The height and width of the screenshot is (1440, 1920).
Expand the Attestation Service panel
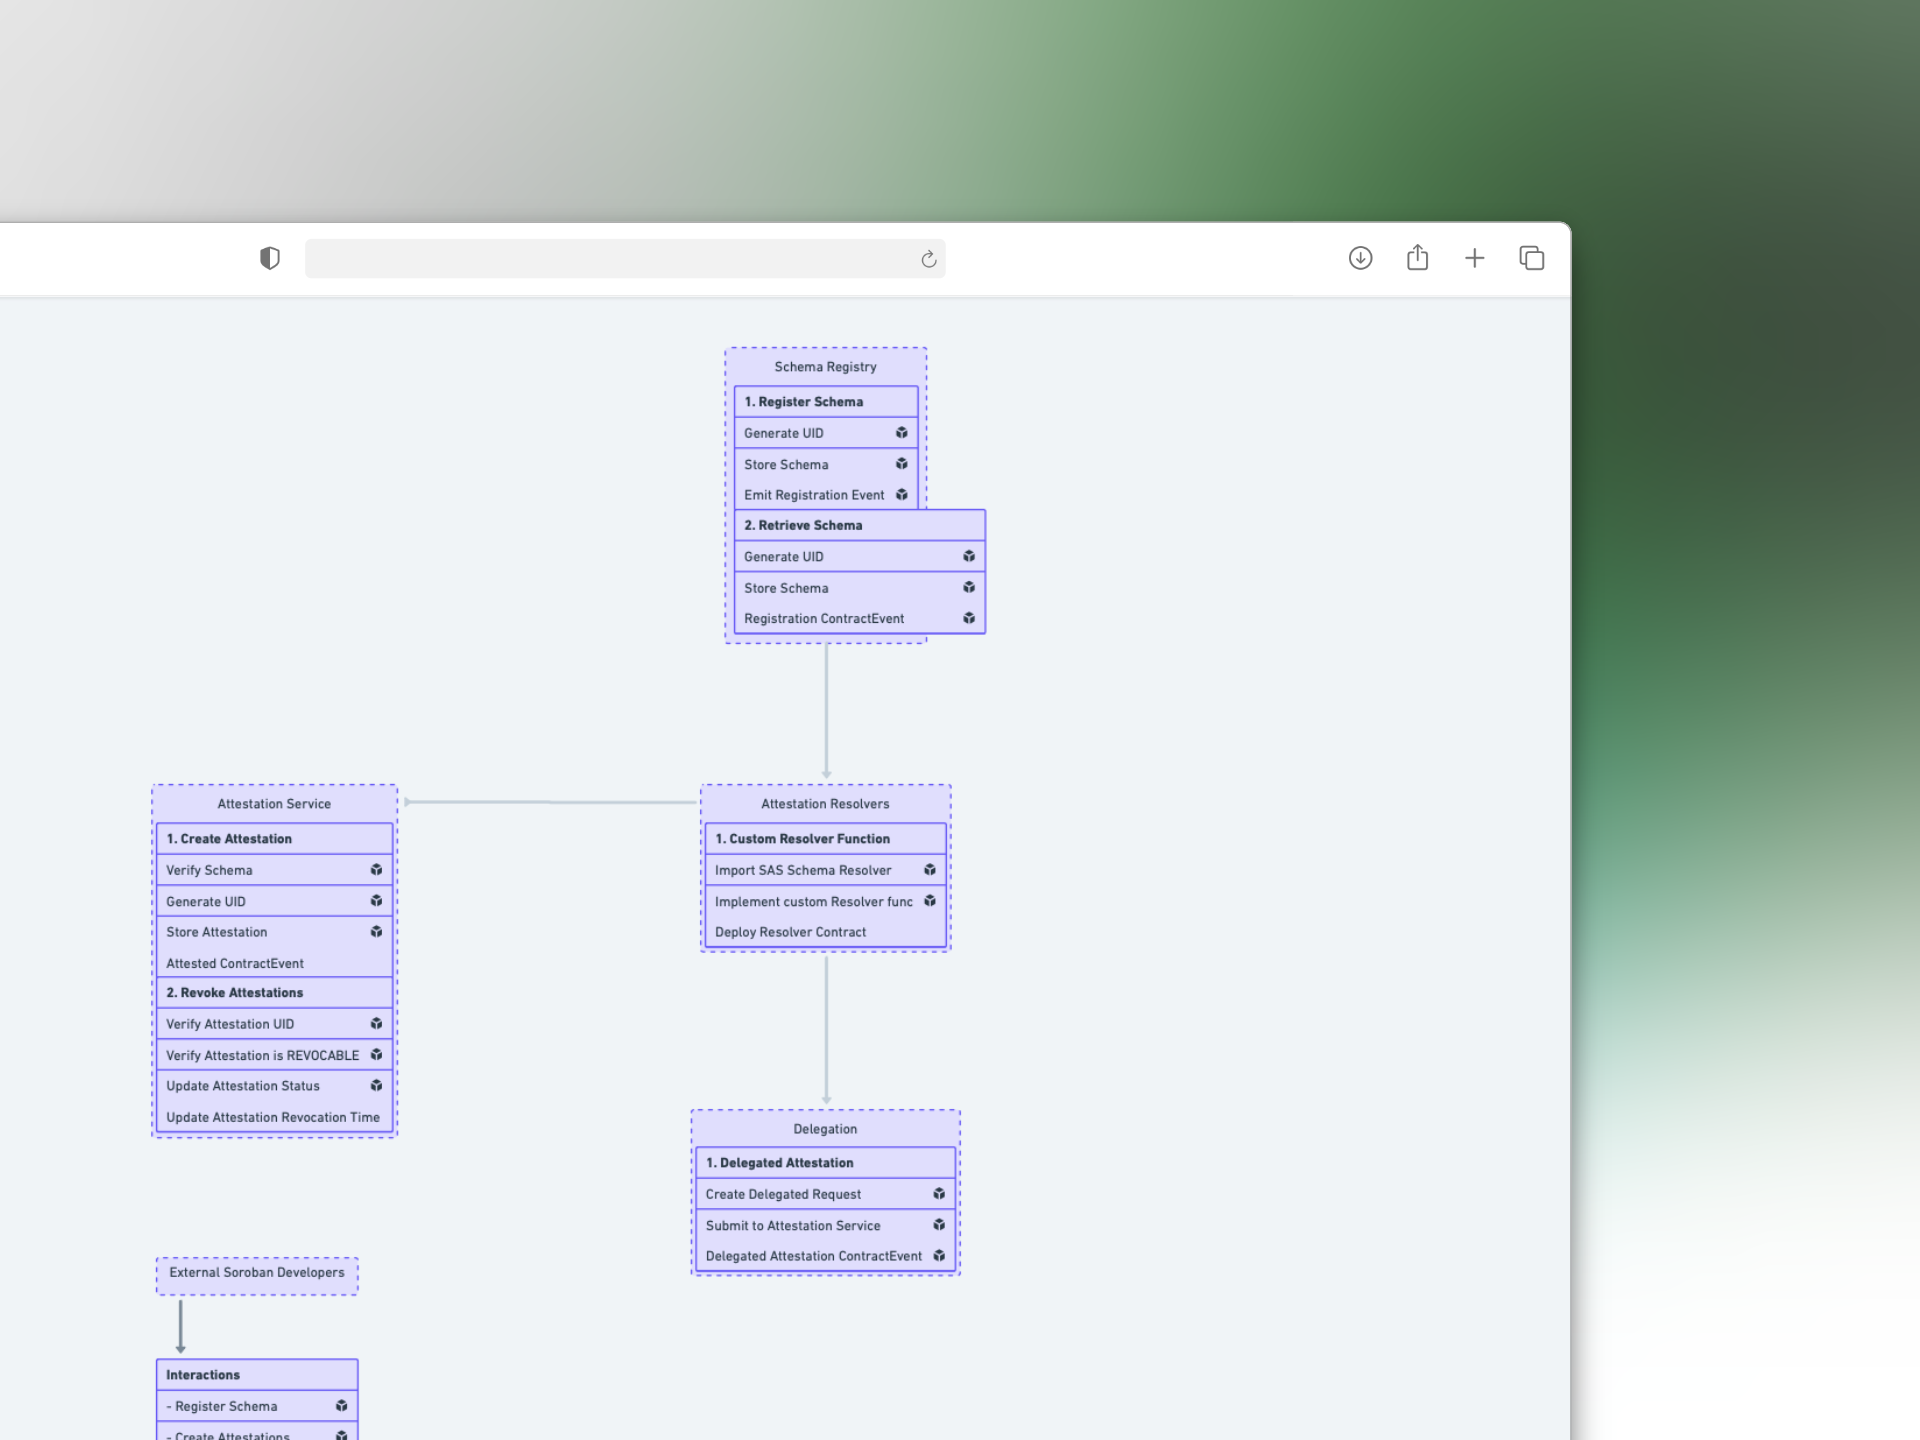click(x=272, y=803)
